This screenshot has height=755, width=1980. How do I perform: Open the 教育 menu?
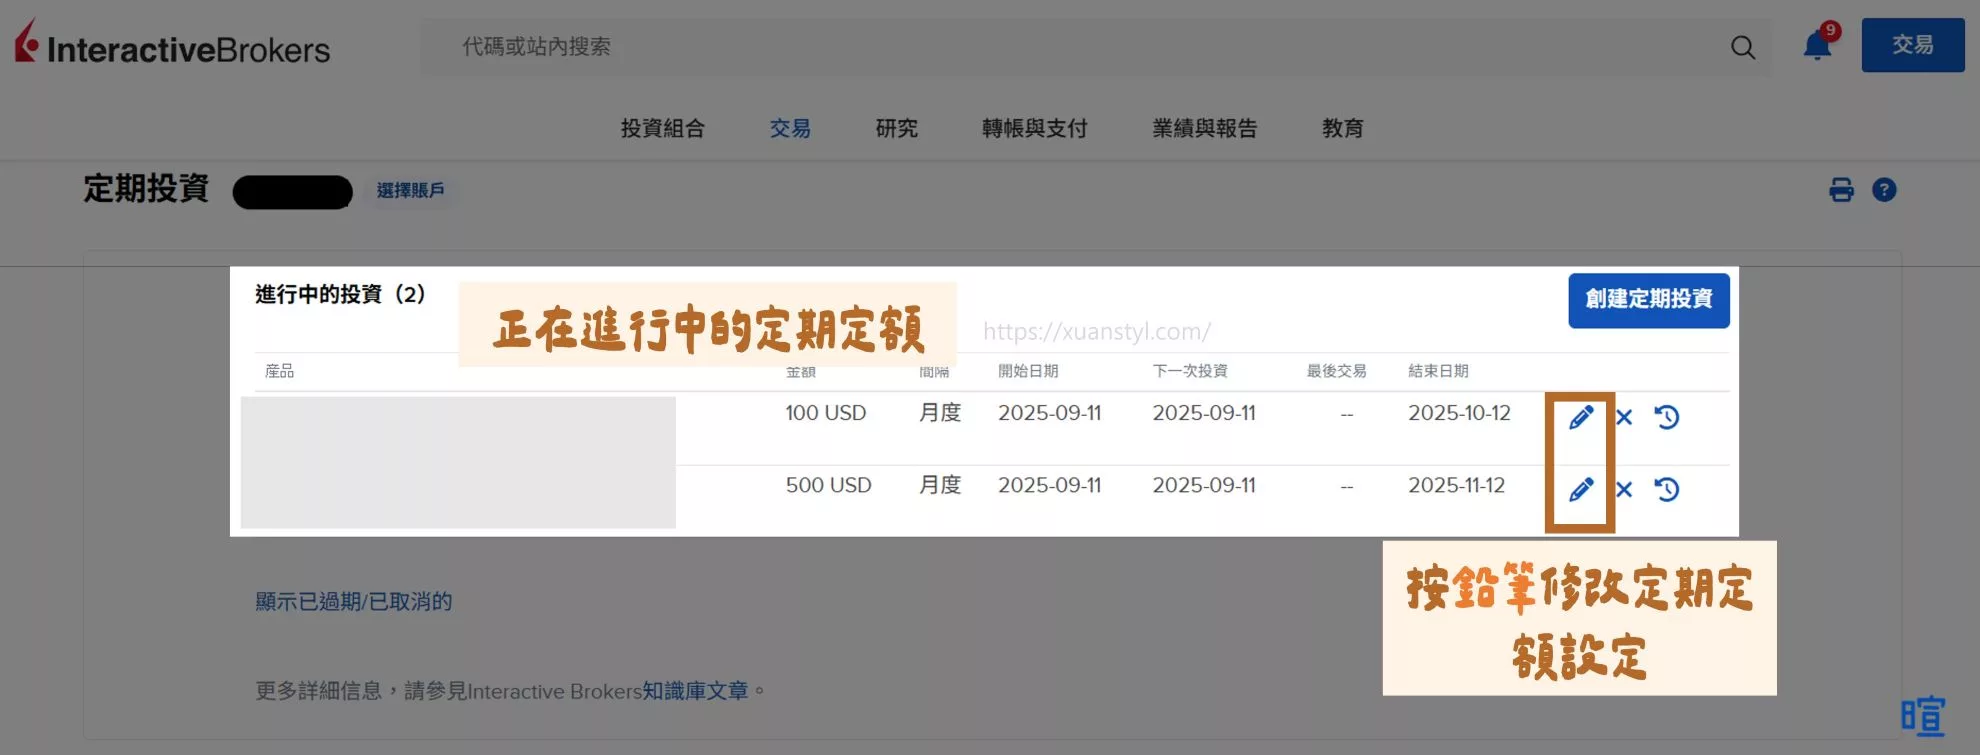click(1342, 128)
